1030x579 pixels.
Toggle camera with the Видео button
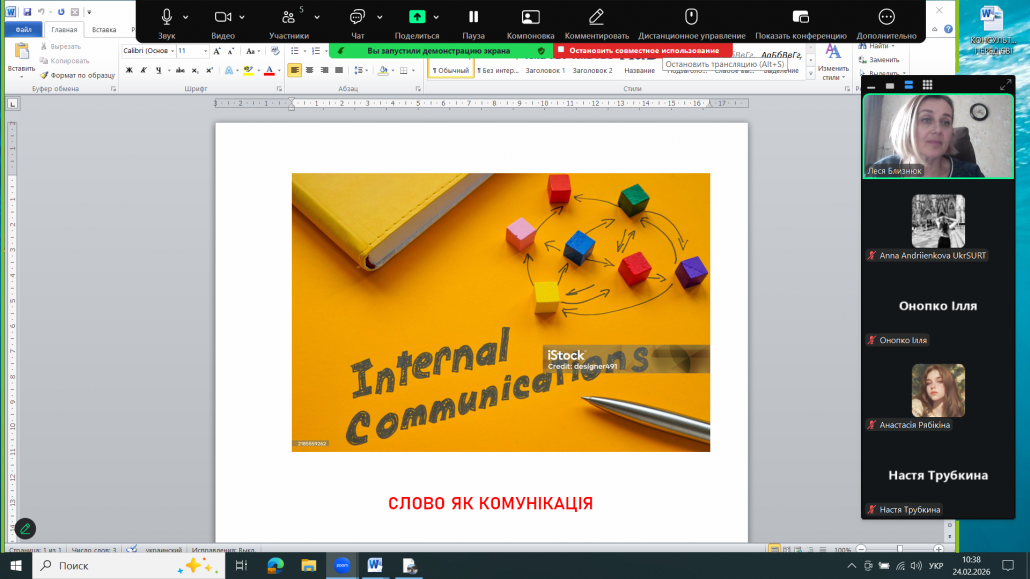pyautogui.click(x=223, y=18)
